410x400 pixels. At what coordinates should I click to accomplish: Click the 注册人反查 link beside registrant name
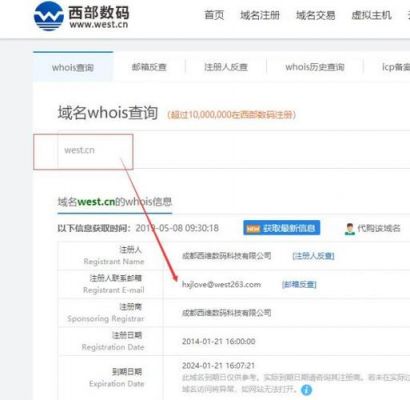(x=313, y=256)
